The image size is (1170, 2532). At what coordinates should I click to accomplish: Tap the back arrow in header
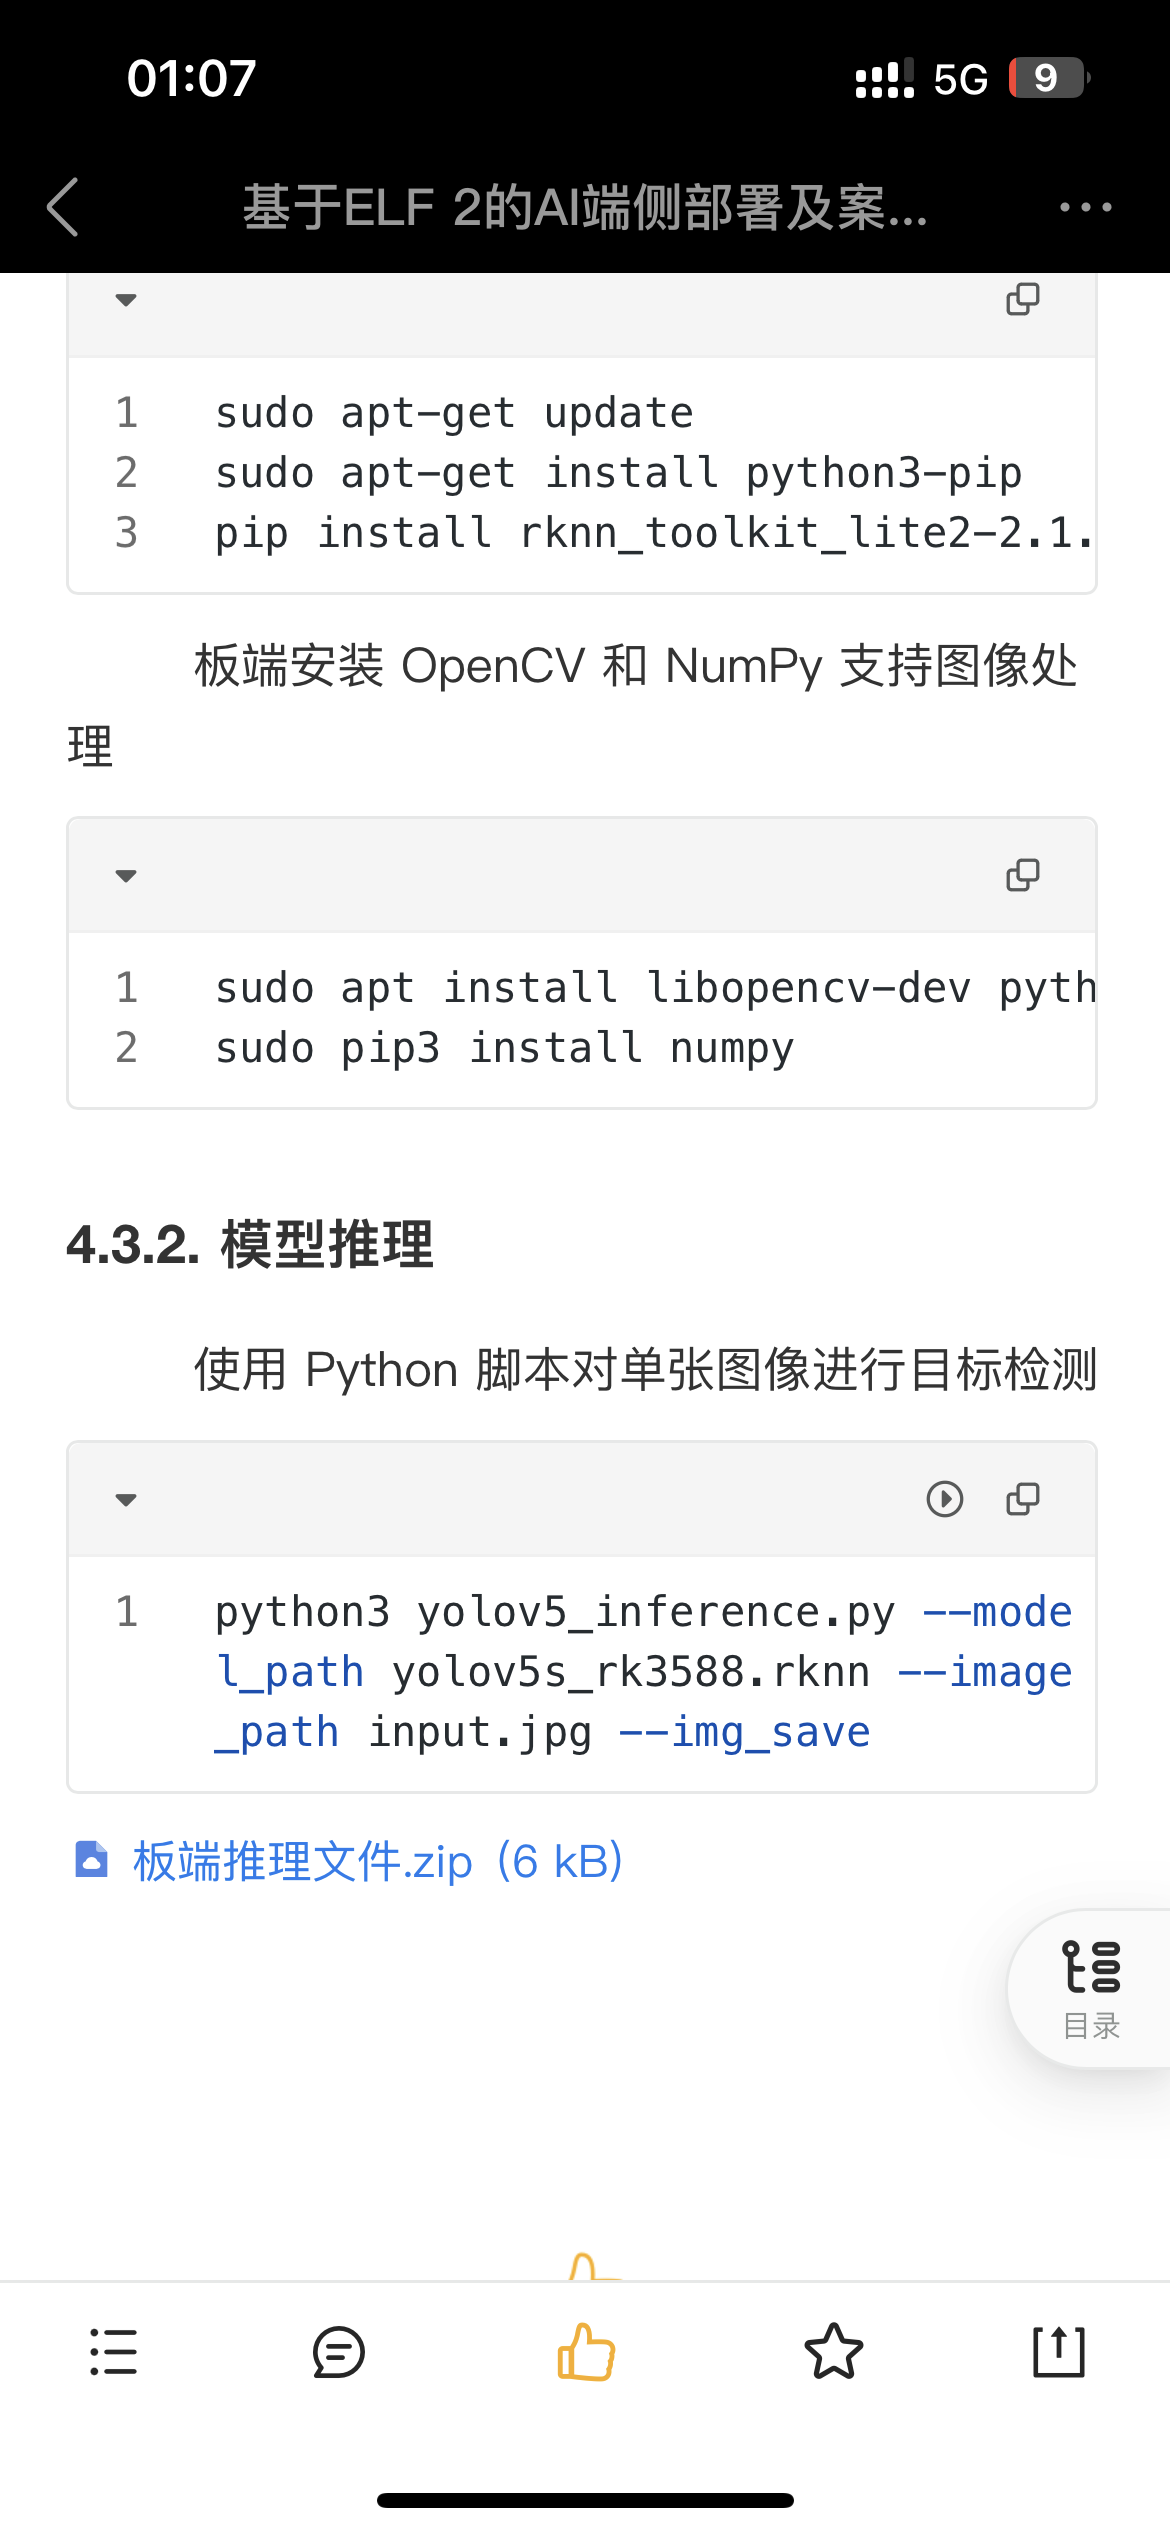click(63, 207)
